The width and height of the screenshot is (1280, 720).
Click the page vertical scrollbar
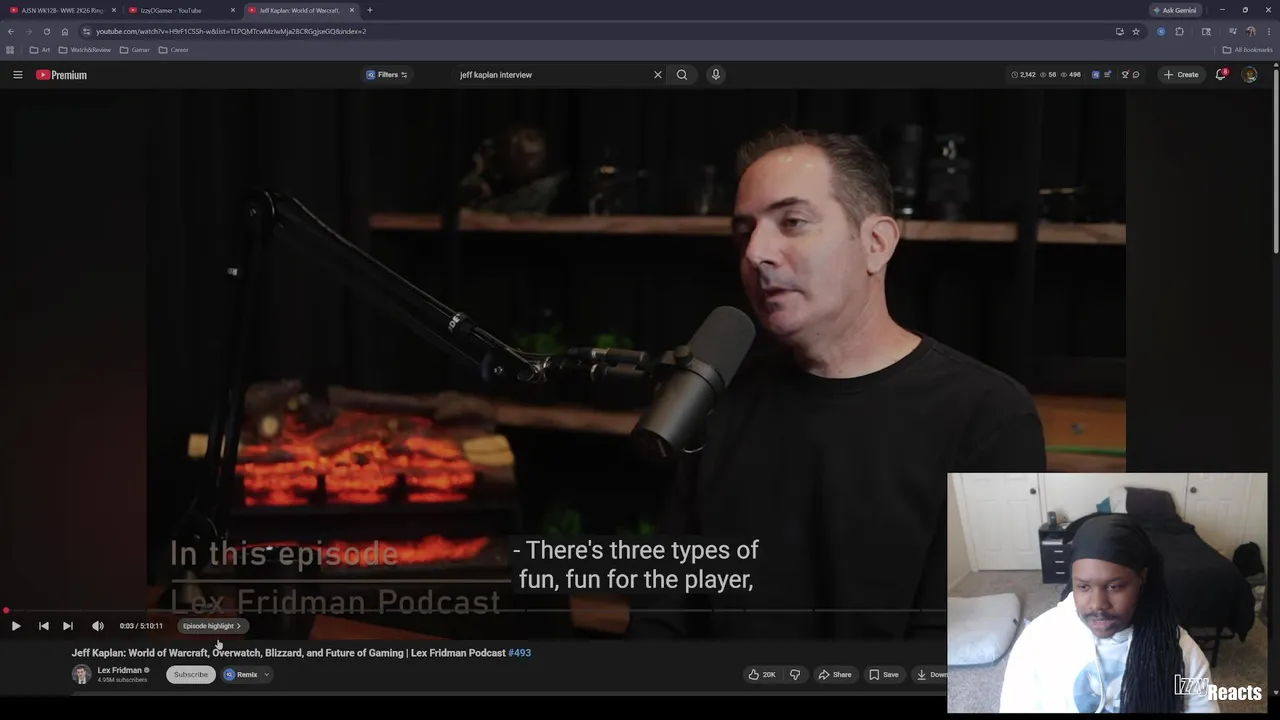(1276, 160)
